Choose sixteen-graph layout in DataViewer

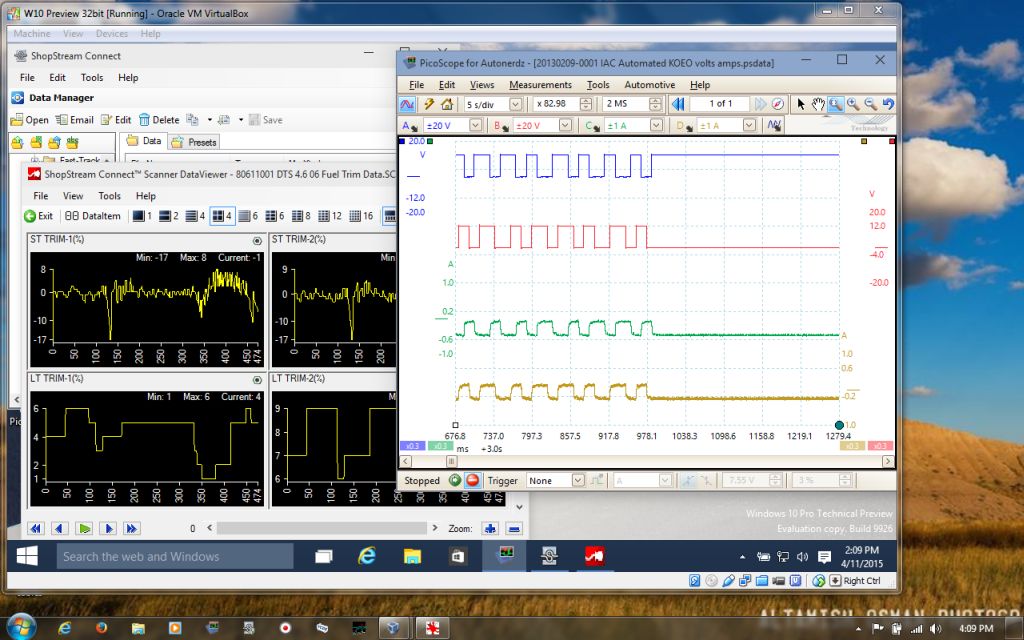click(x=361, y=216)
